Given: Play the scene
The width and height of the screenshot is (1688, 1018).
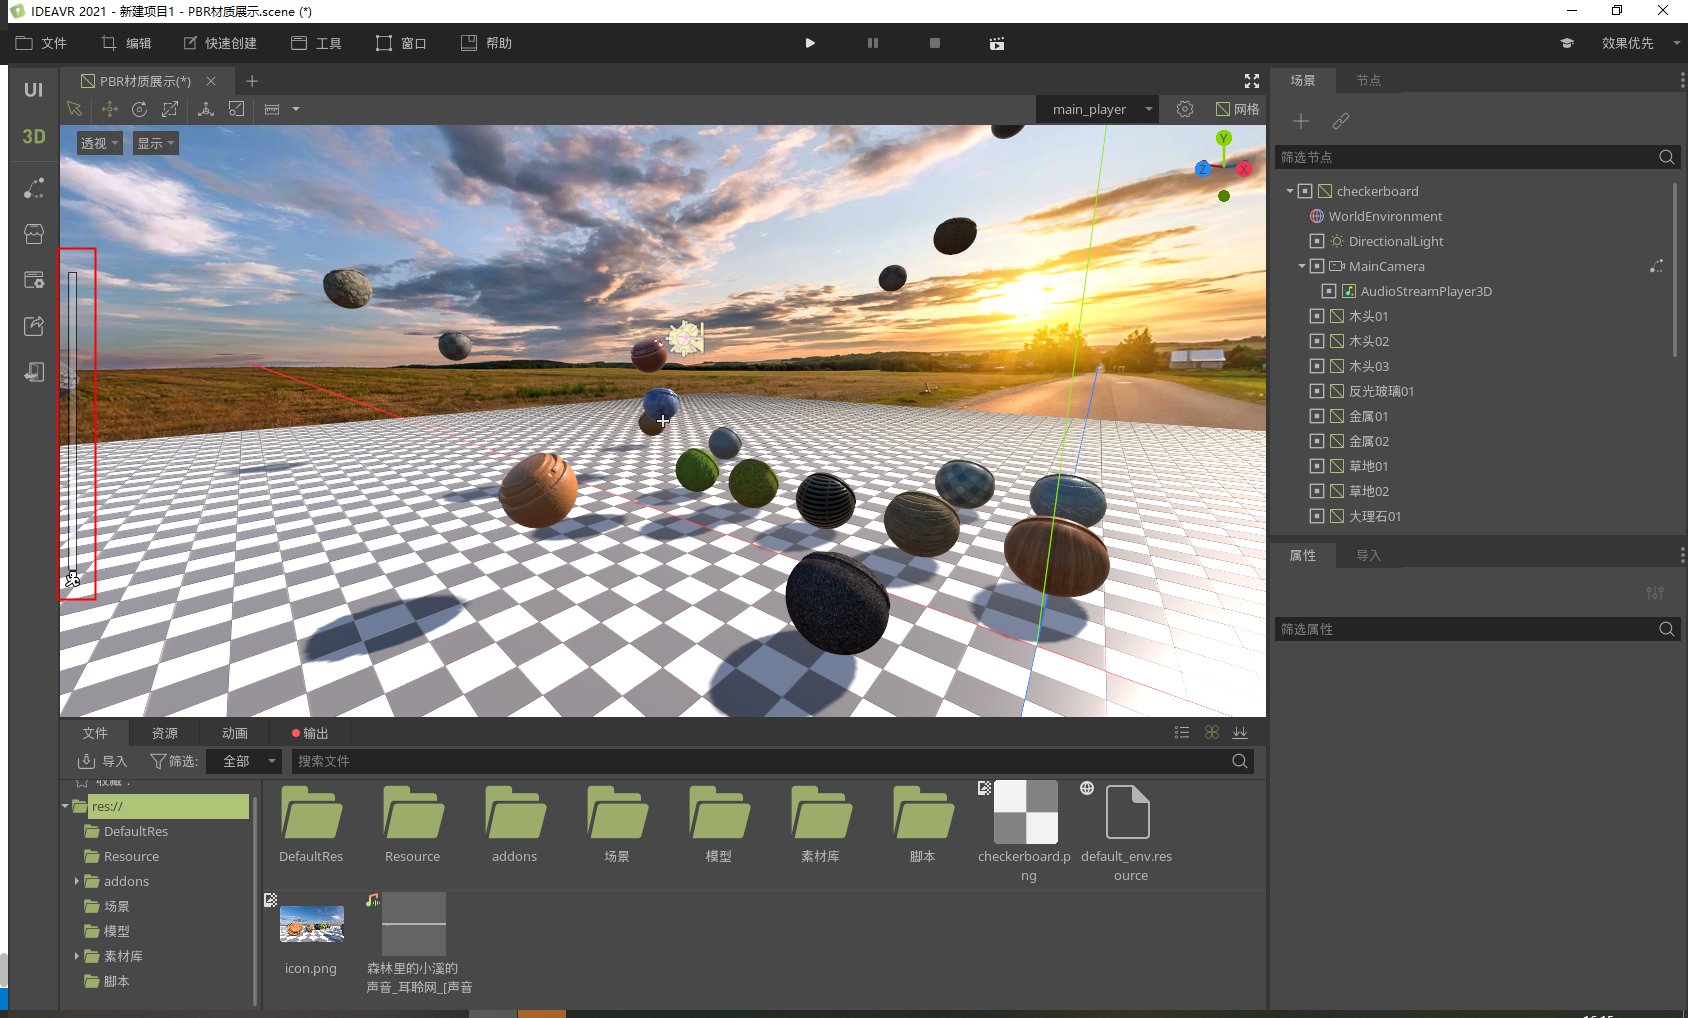Looking at the screenshot, I should coord(810,43).
